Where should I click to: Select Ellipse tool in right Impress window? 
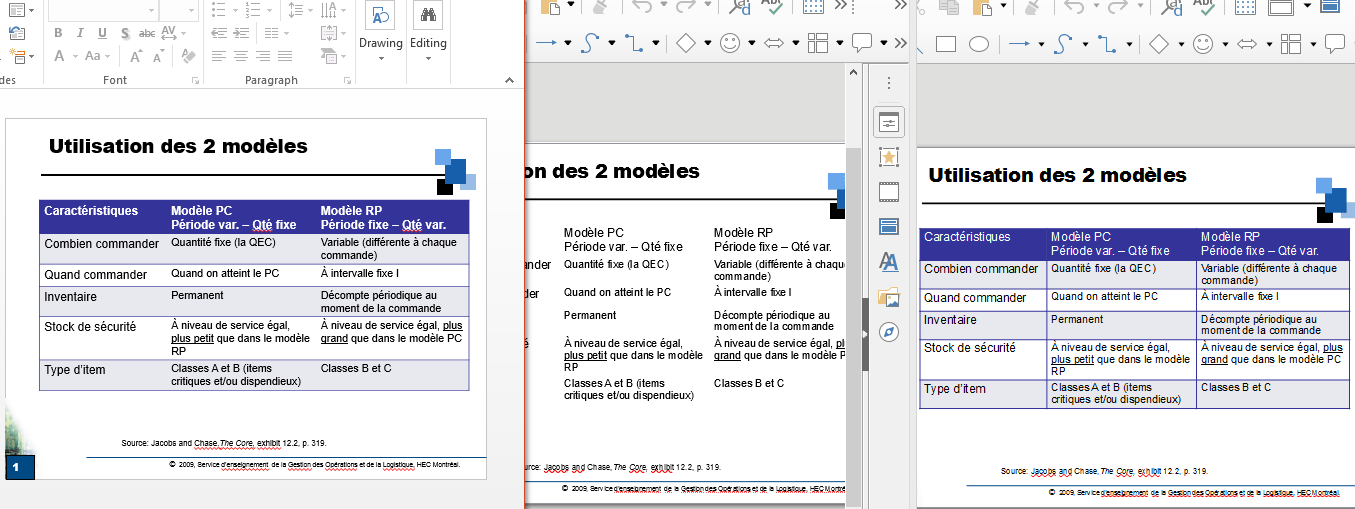tap(979, 43)
